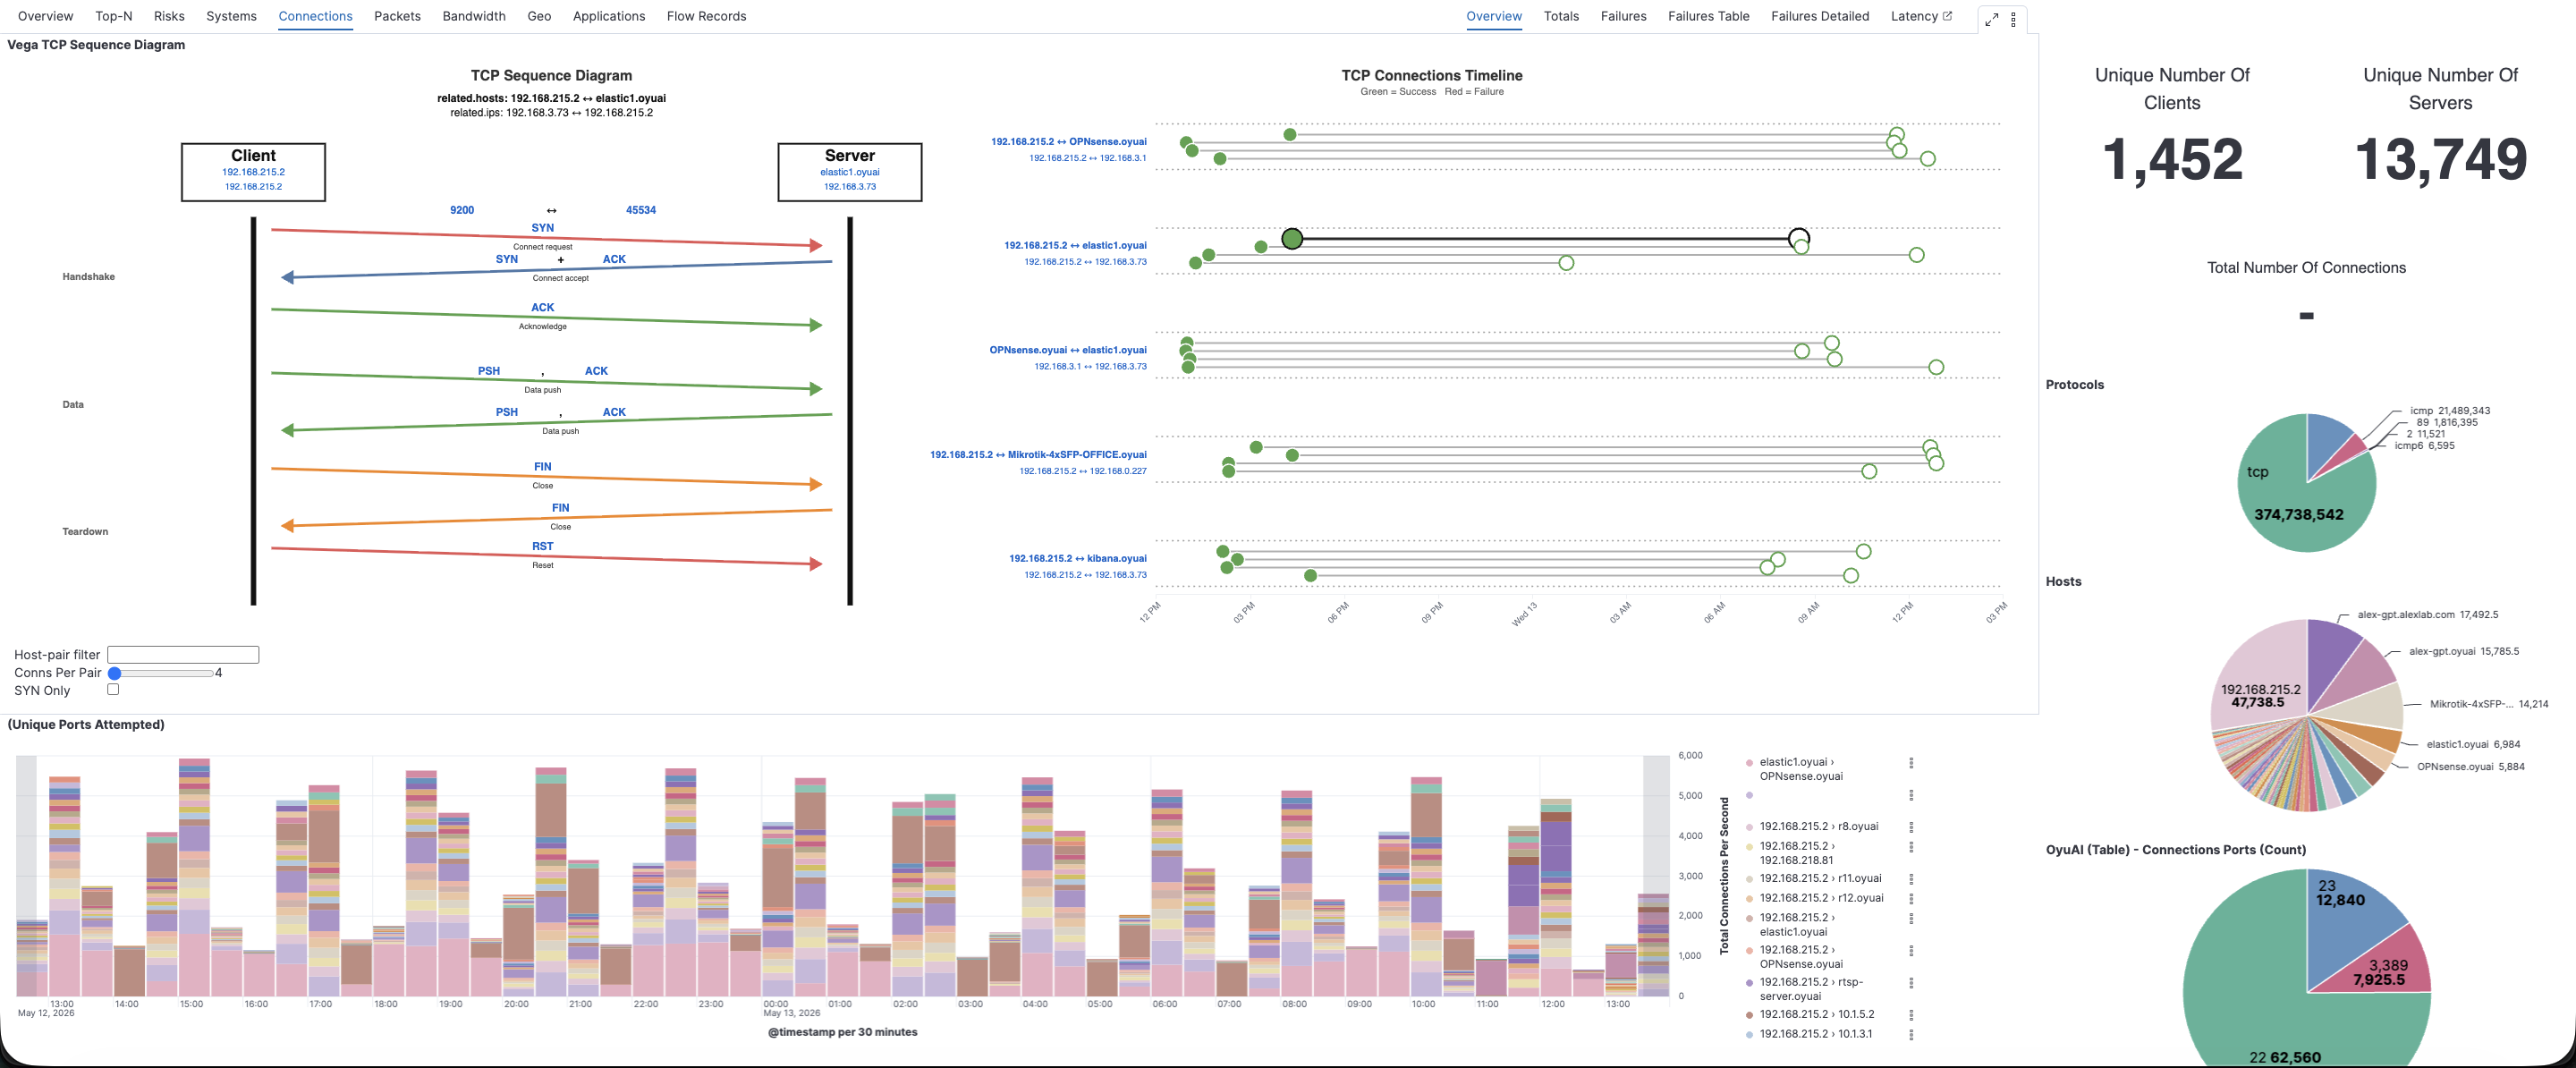Enable the SYN Only checkbox
The width and height of the screenshot is (2576, 1068).
[x=113, y=689]
